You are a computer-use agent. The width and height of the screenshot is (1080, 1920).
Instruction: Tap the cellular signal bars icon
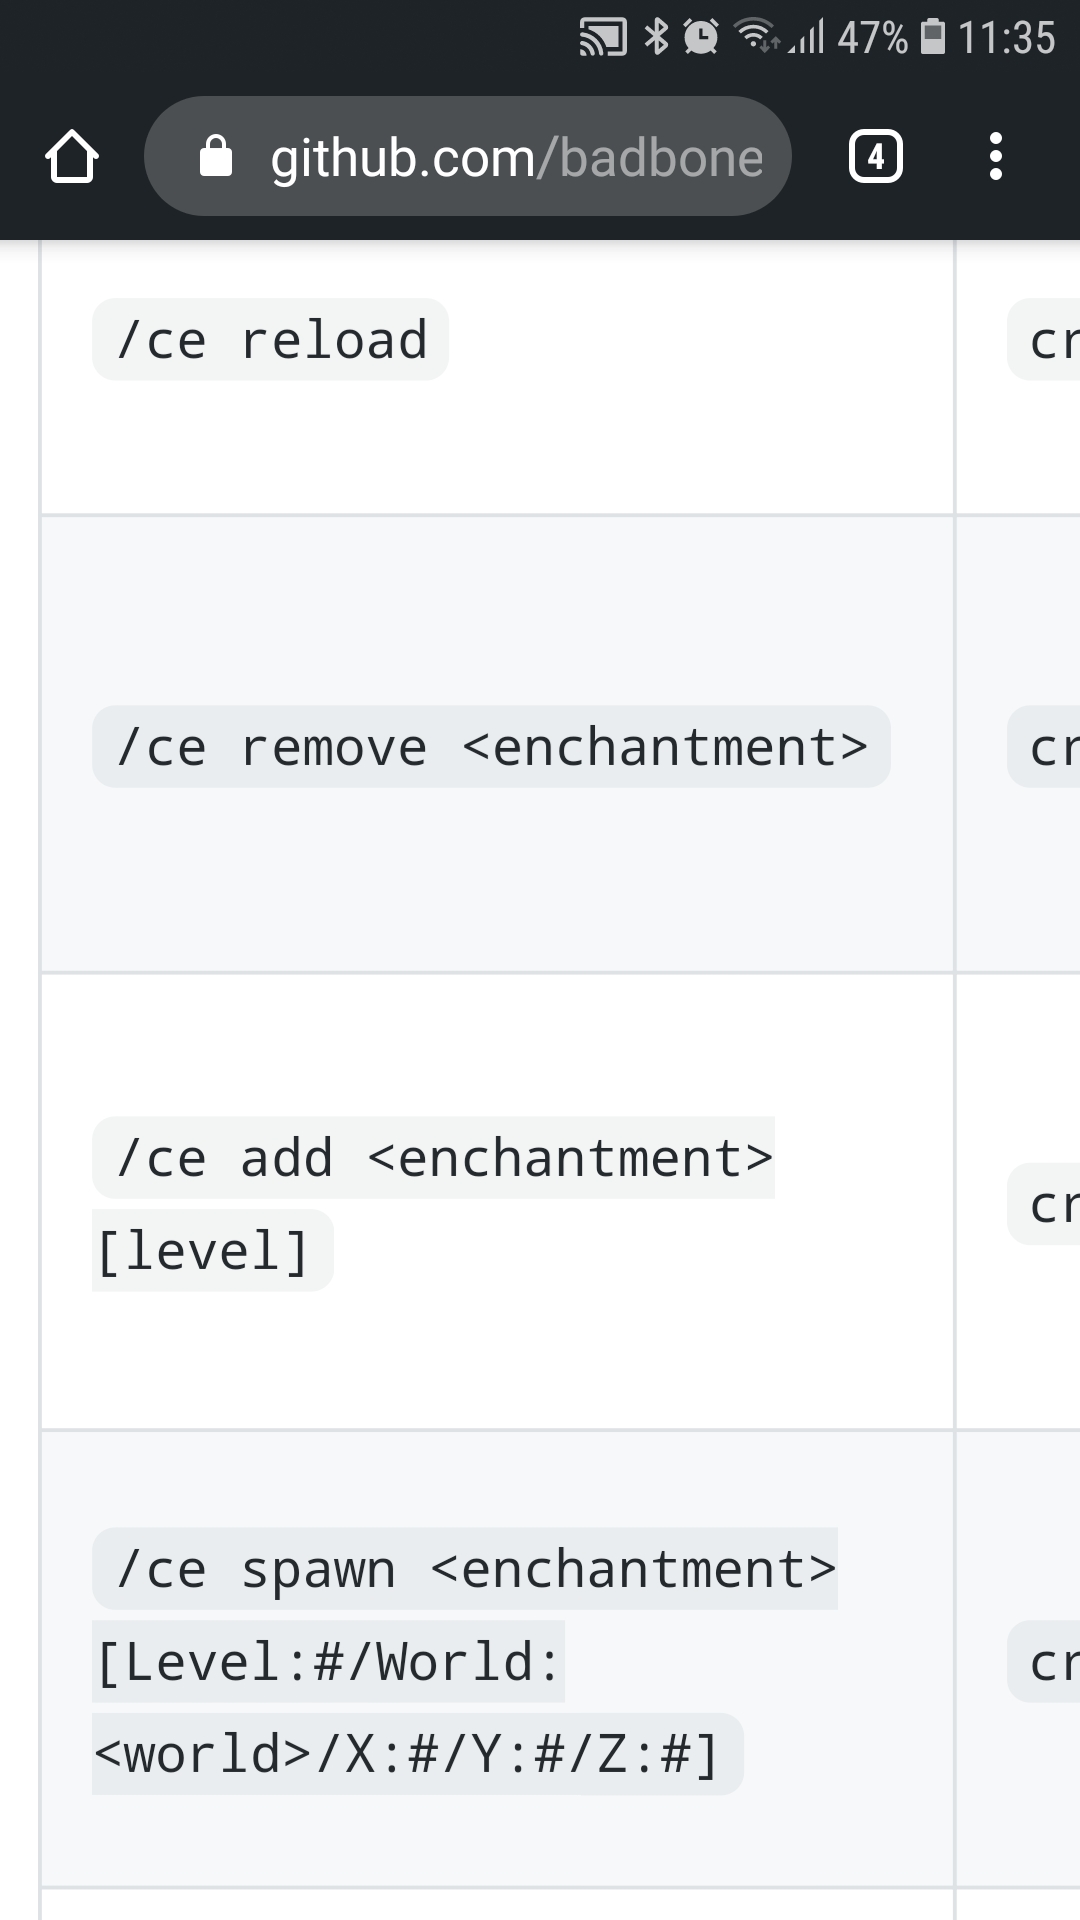coord(807,38)
